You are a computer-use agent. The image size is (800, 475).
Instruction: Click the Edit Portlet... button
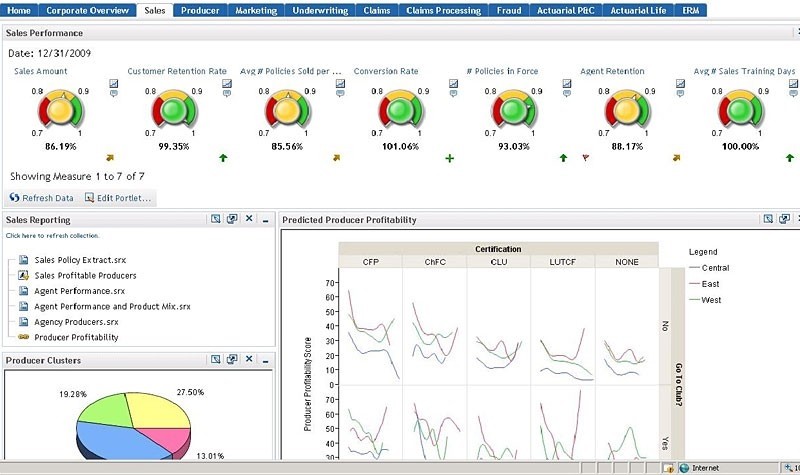click(x=118, y=198)
